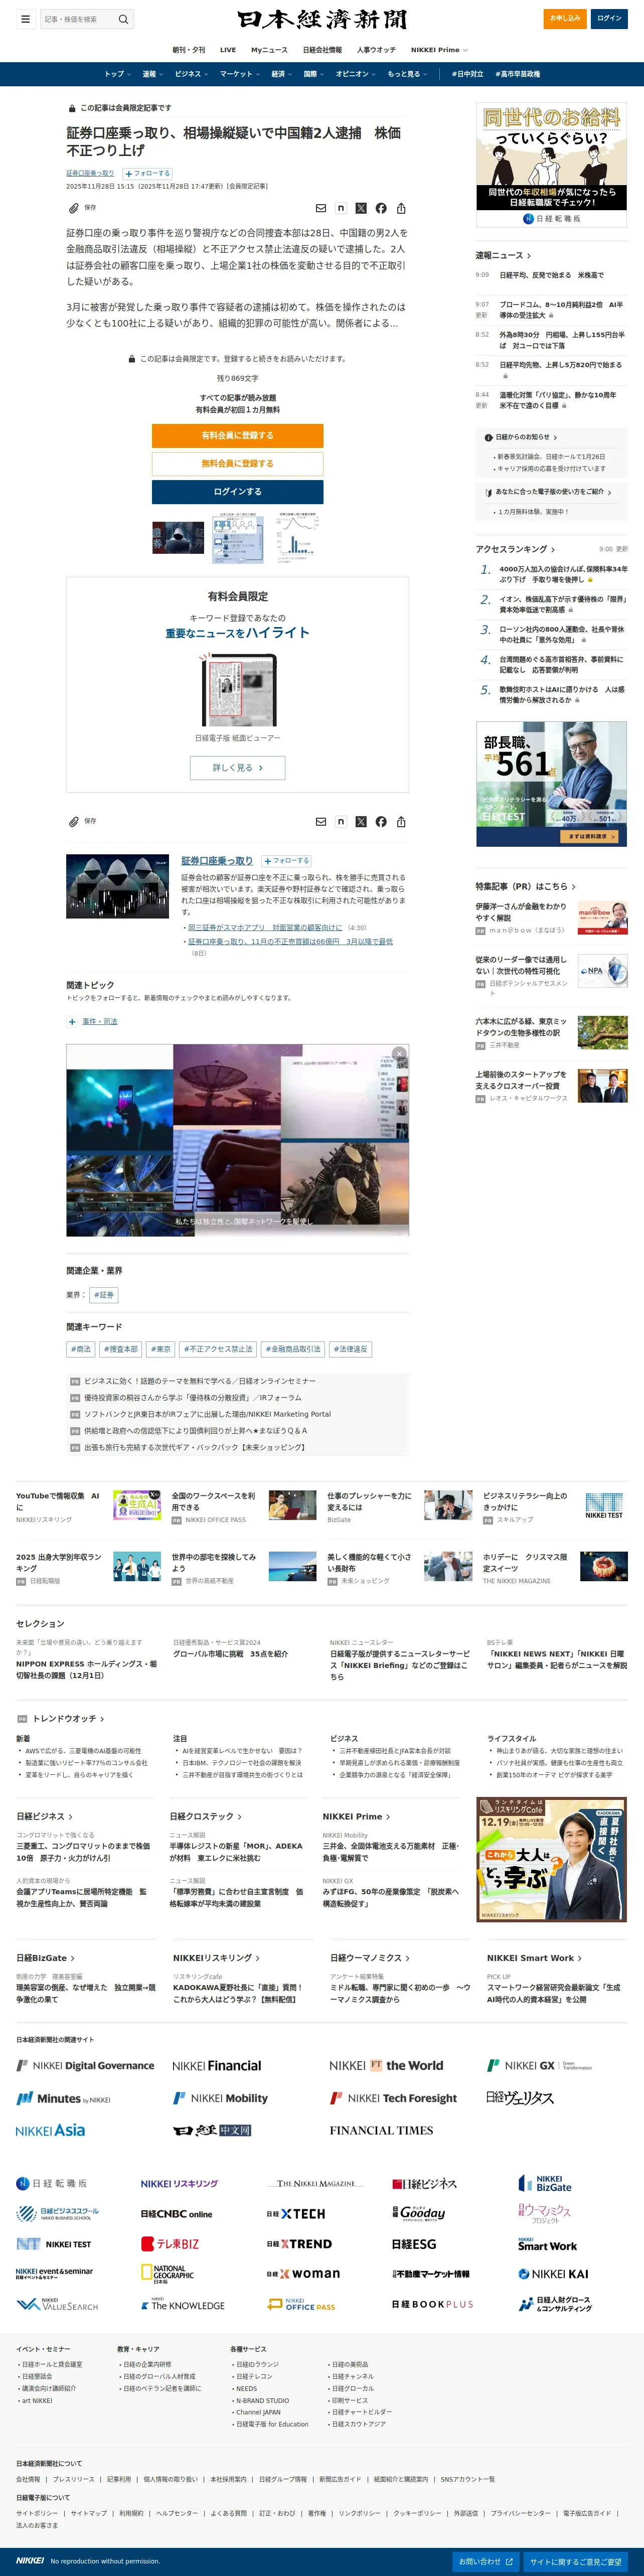This screenshot has width=644, height=2576.
Task: Open the 日経中文網 logo
Action: 212,2130
